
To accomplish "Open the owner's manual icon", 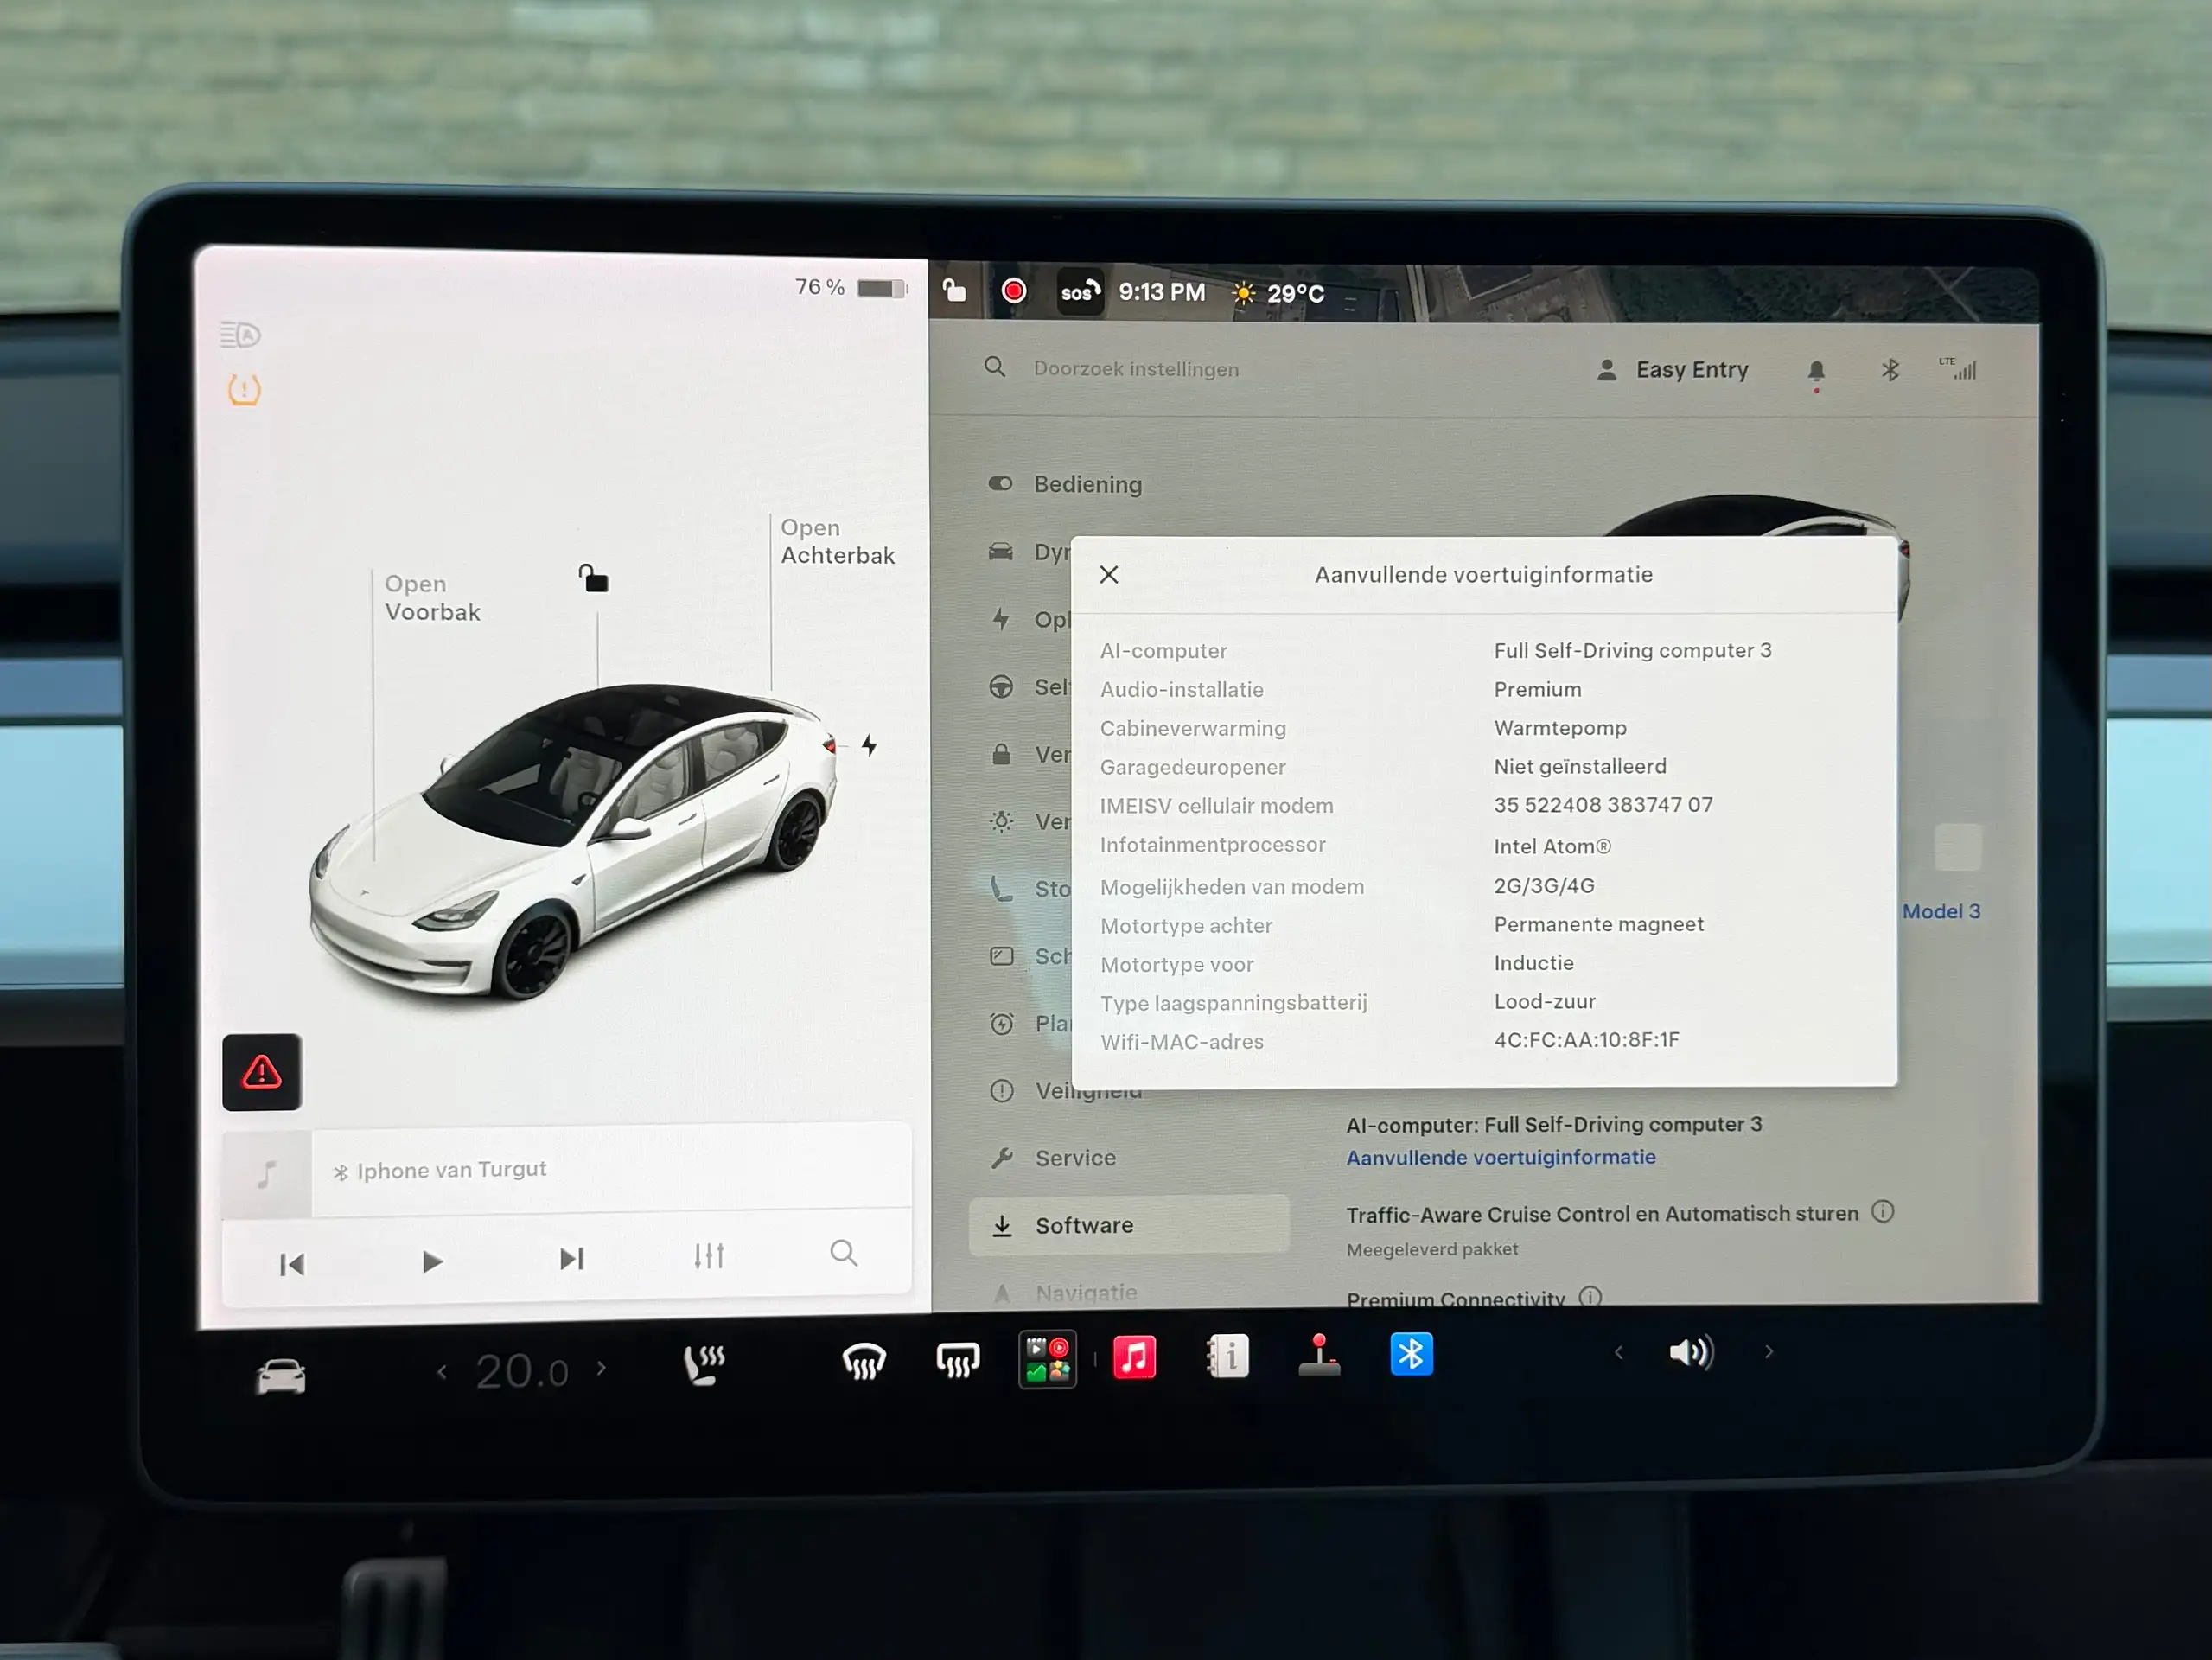I will 1227,1357.
